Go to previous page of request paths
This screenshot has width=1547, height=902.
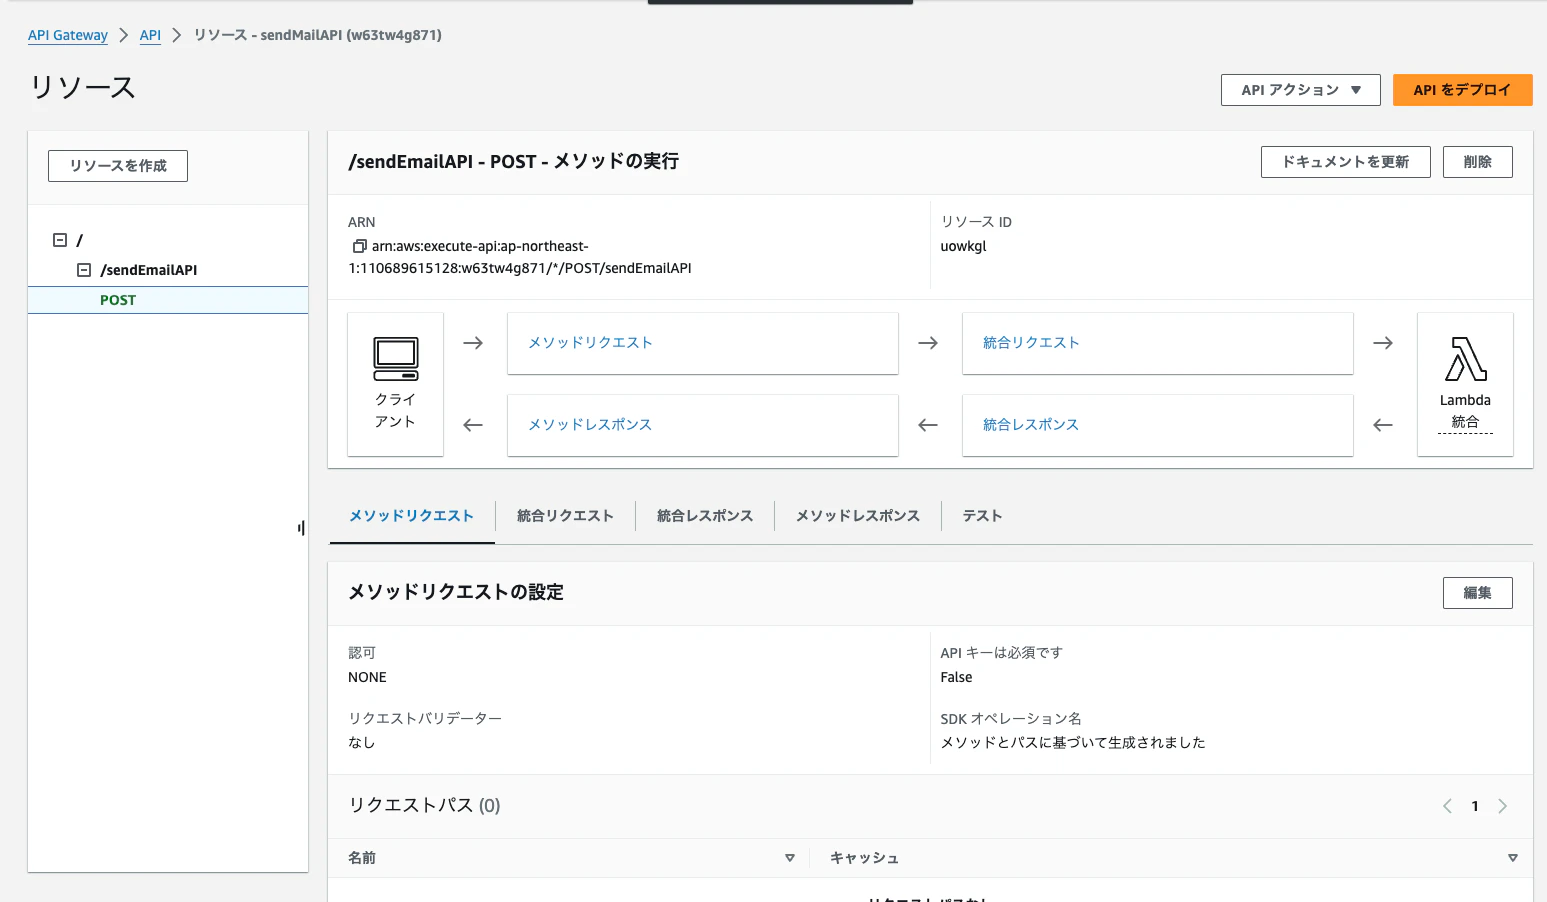(x=1447, y=806)
